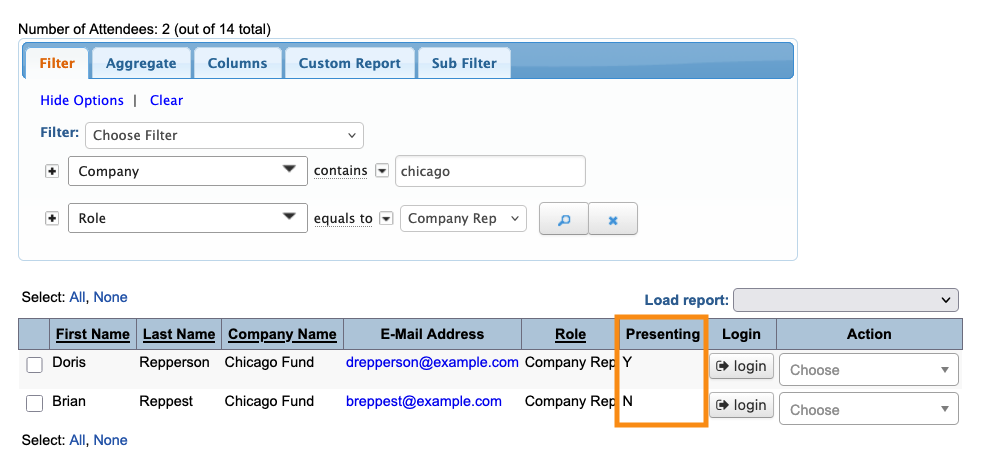Open the Custom Report tab
This screenshot has height=474, width=989.
point(349,63)
